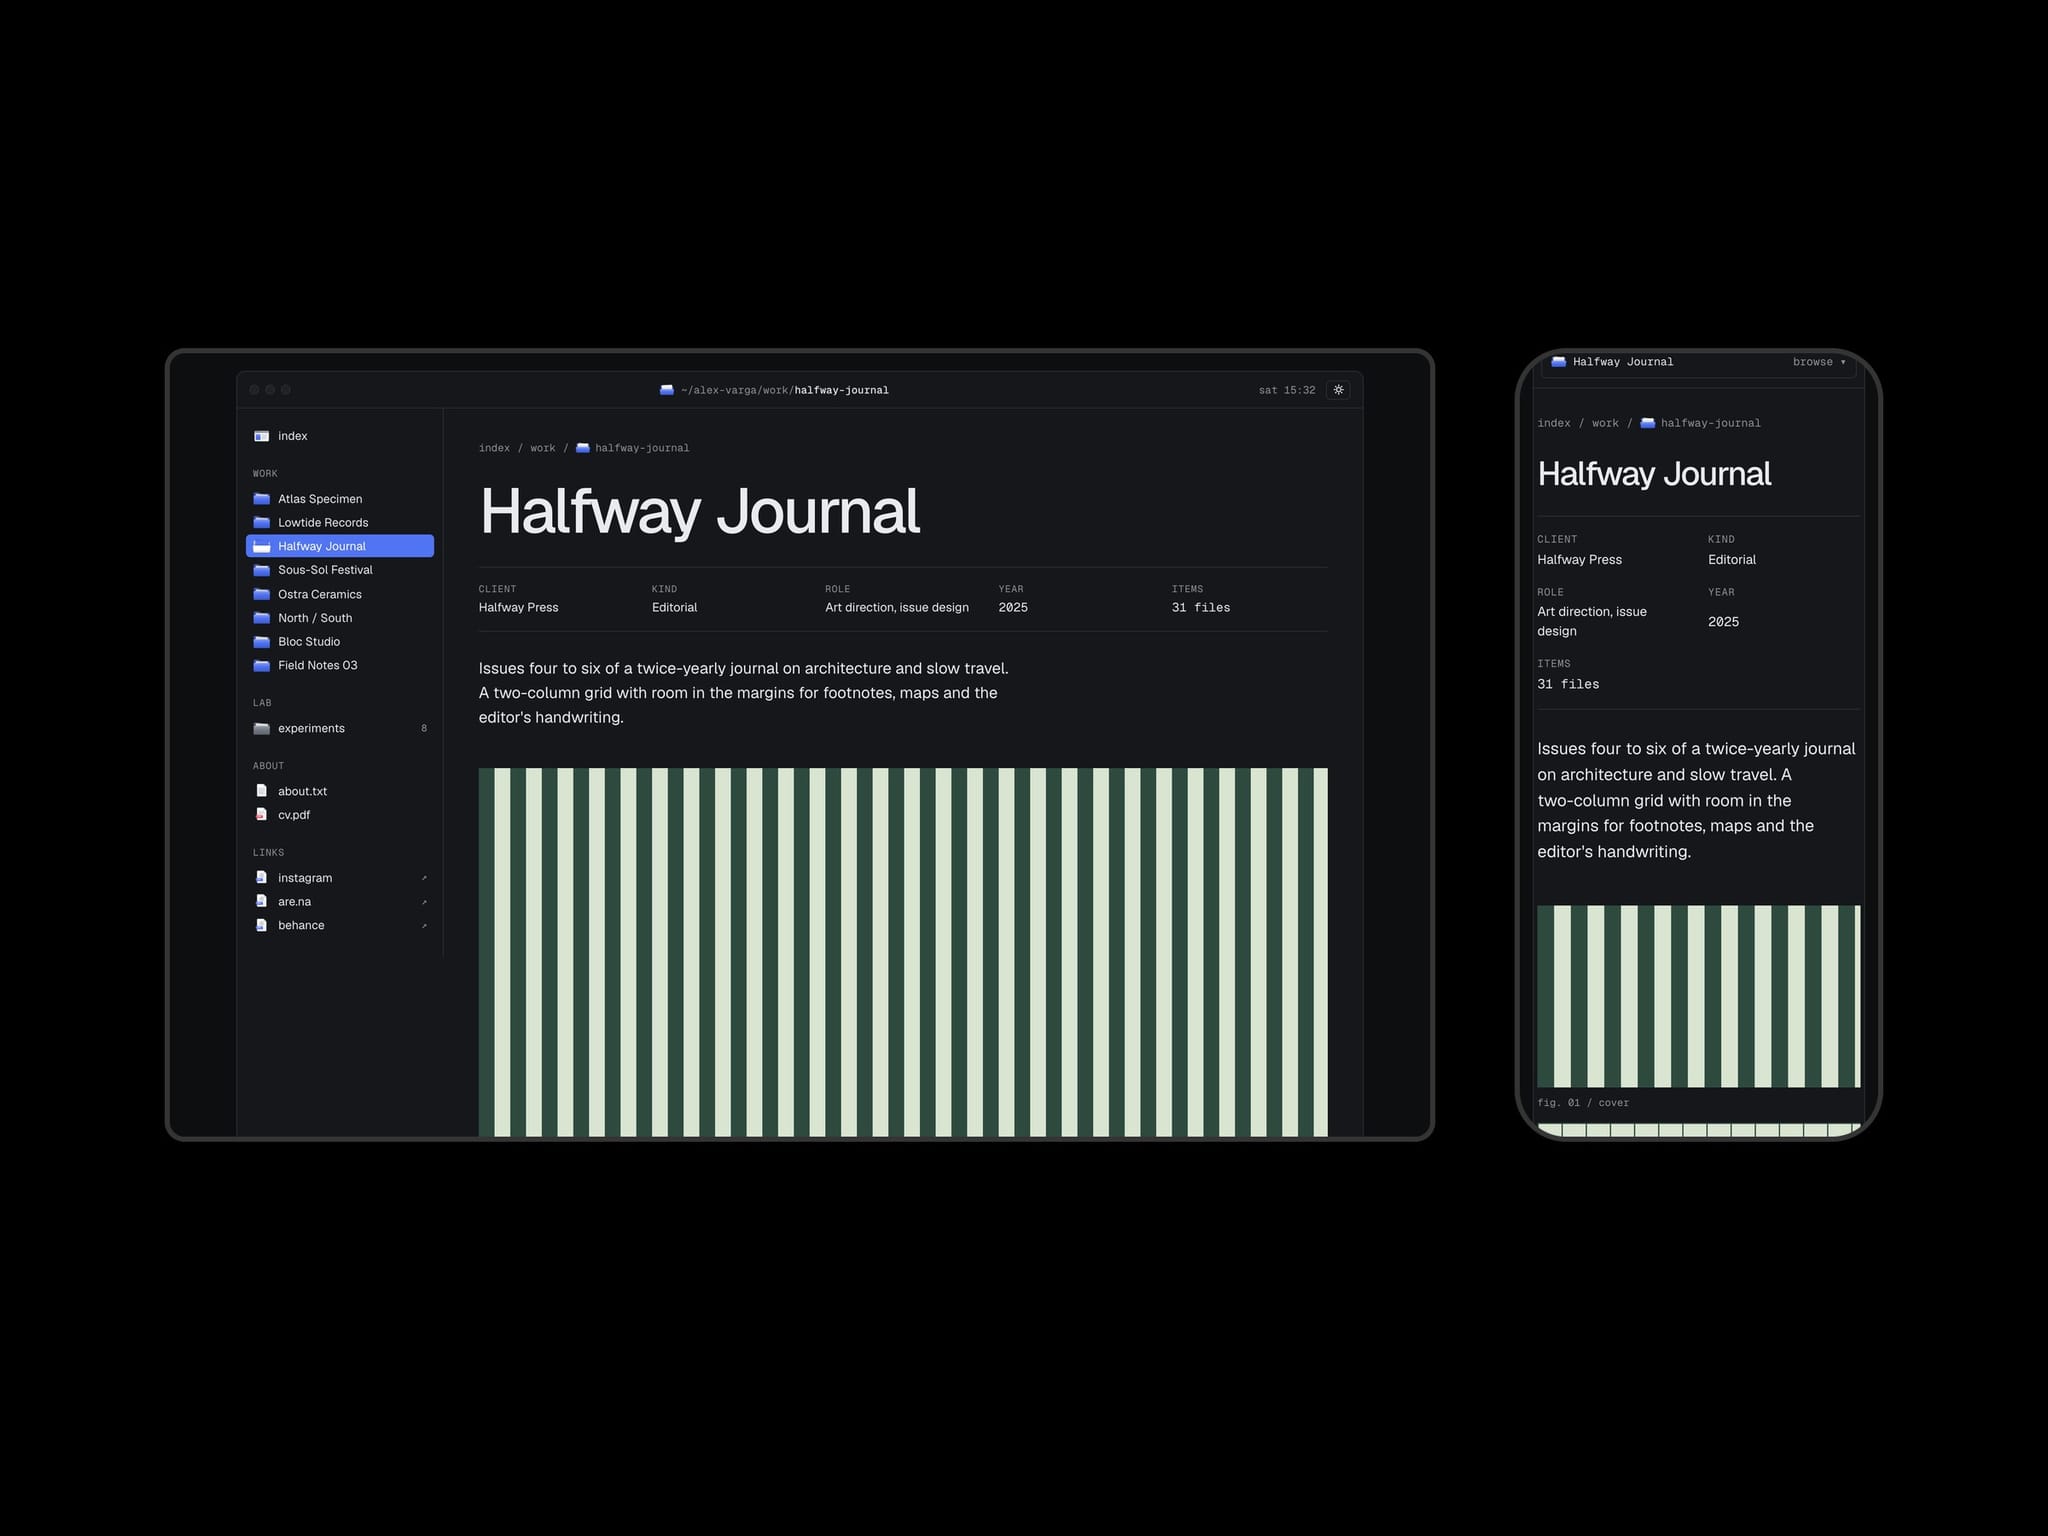Select Sous-Sol Festival in sidebar

click(x=340, y=570)
